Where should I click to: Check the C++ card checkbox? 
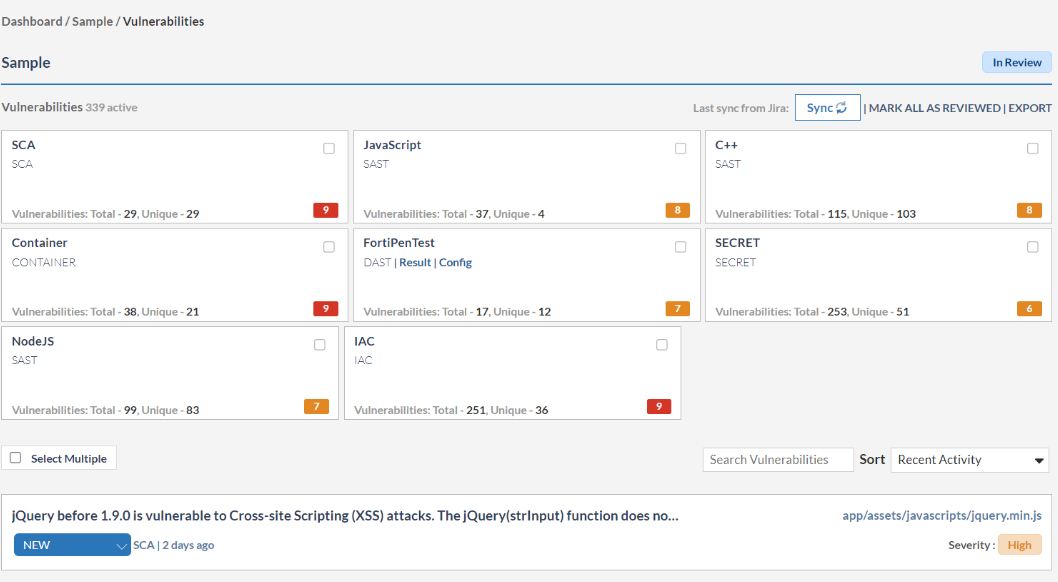tap(1032, 148)
